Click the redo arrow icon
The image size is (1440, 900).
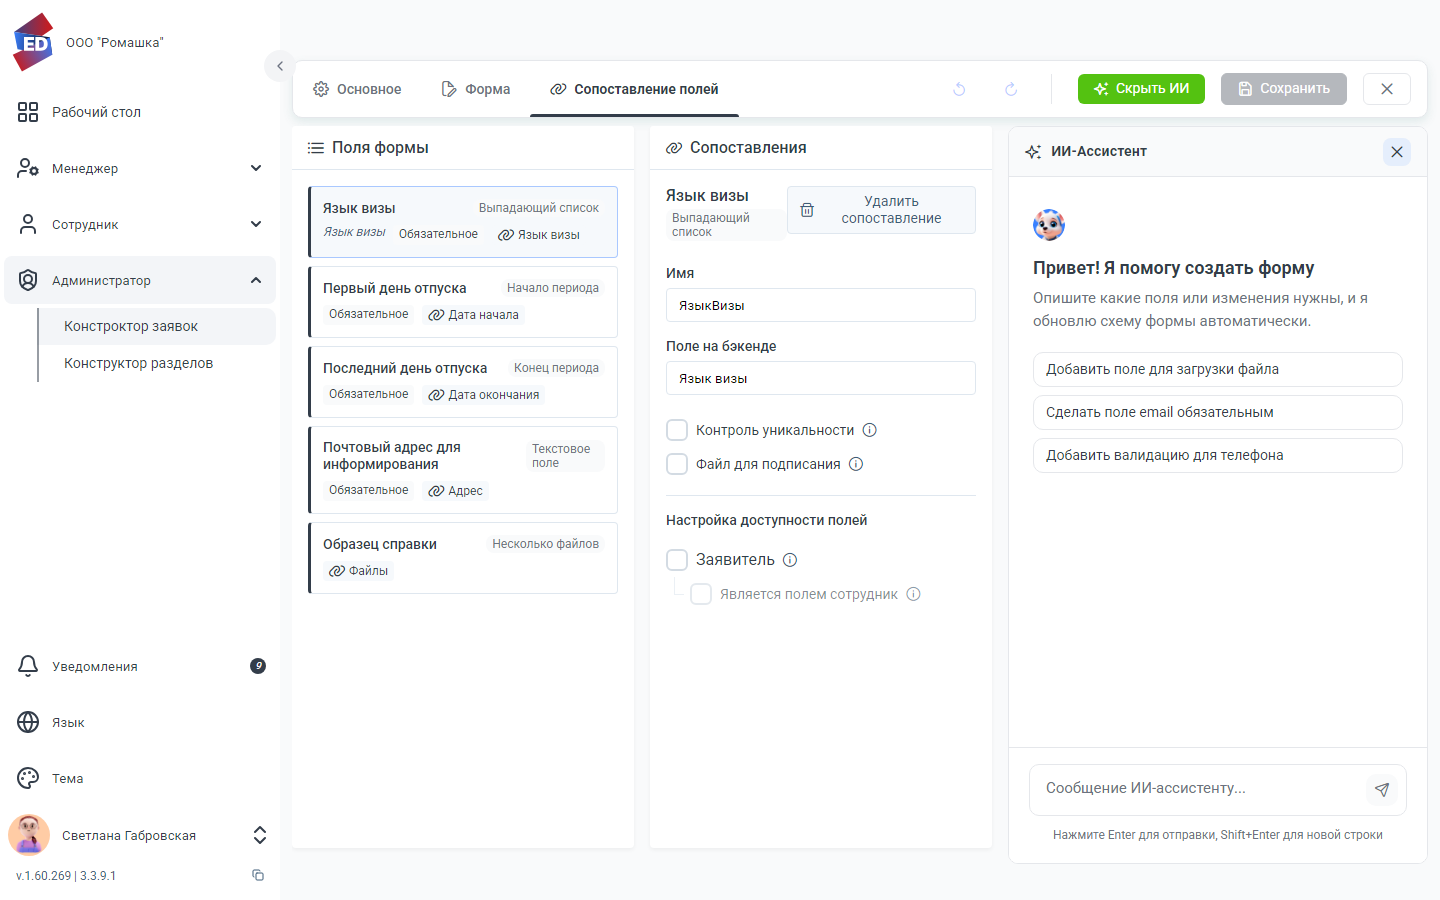[1011, 89]
